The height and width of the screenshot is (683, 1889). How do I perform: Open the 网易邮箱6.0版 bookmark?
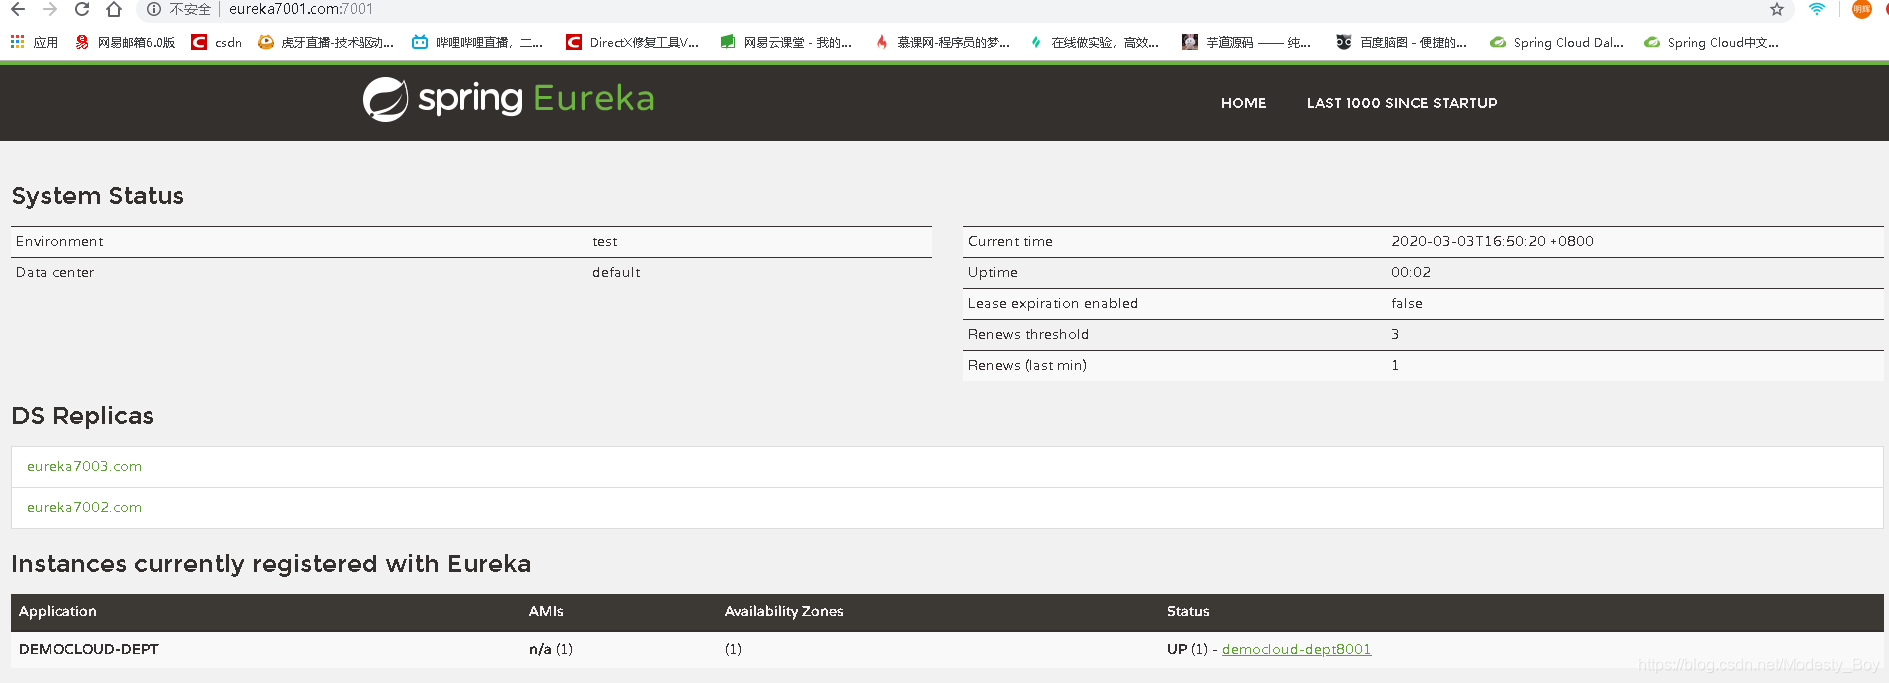(x=125, y=42)
